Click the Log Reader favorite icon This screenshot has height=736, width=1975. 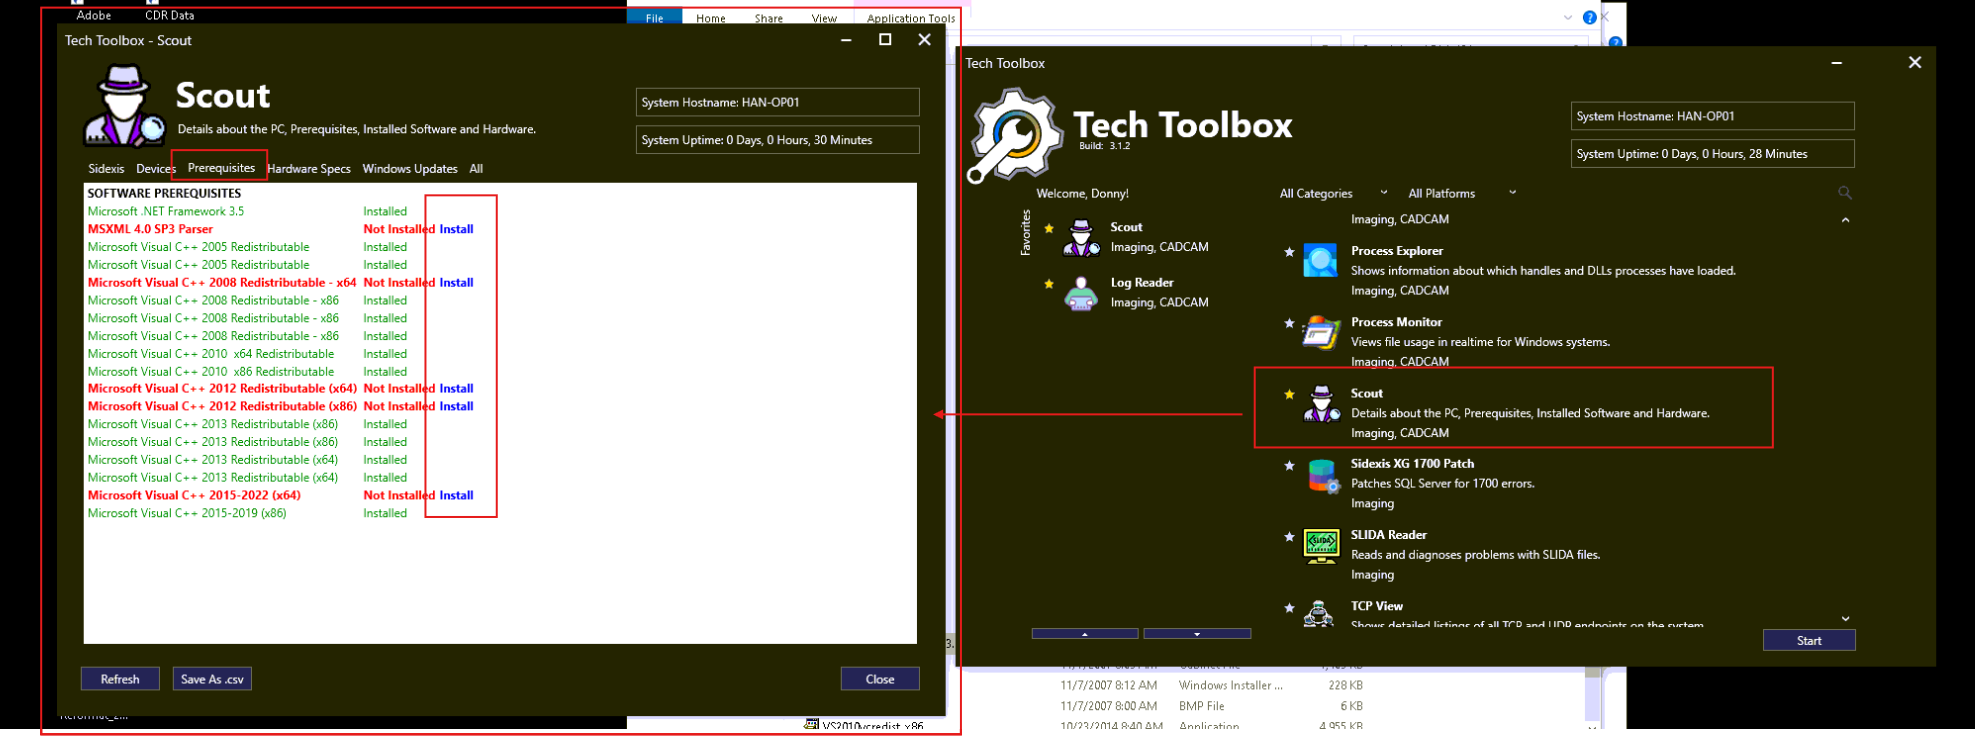[1080, 293]
